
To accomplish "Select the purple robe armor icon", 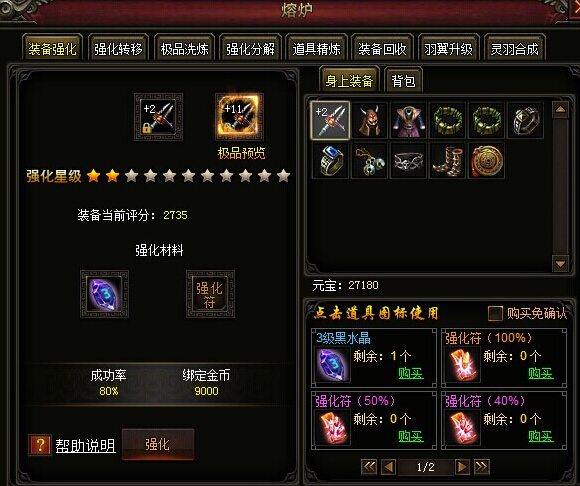I will tap(408, 121).
